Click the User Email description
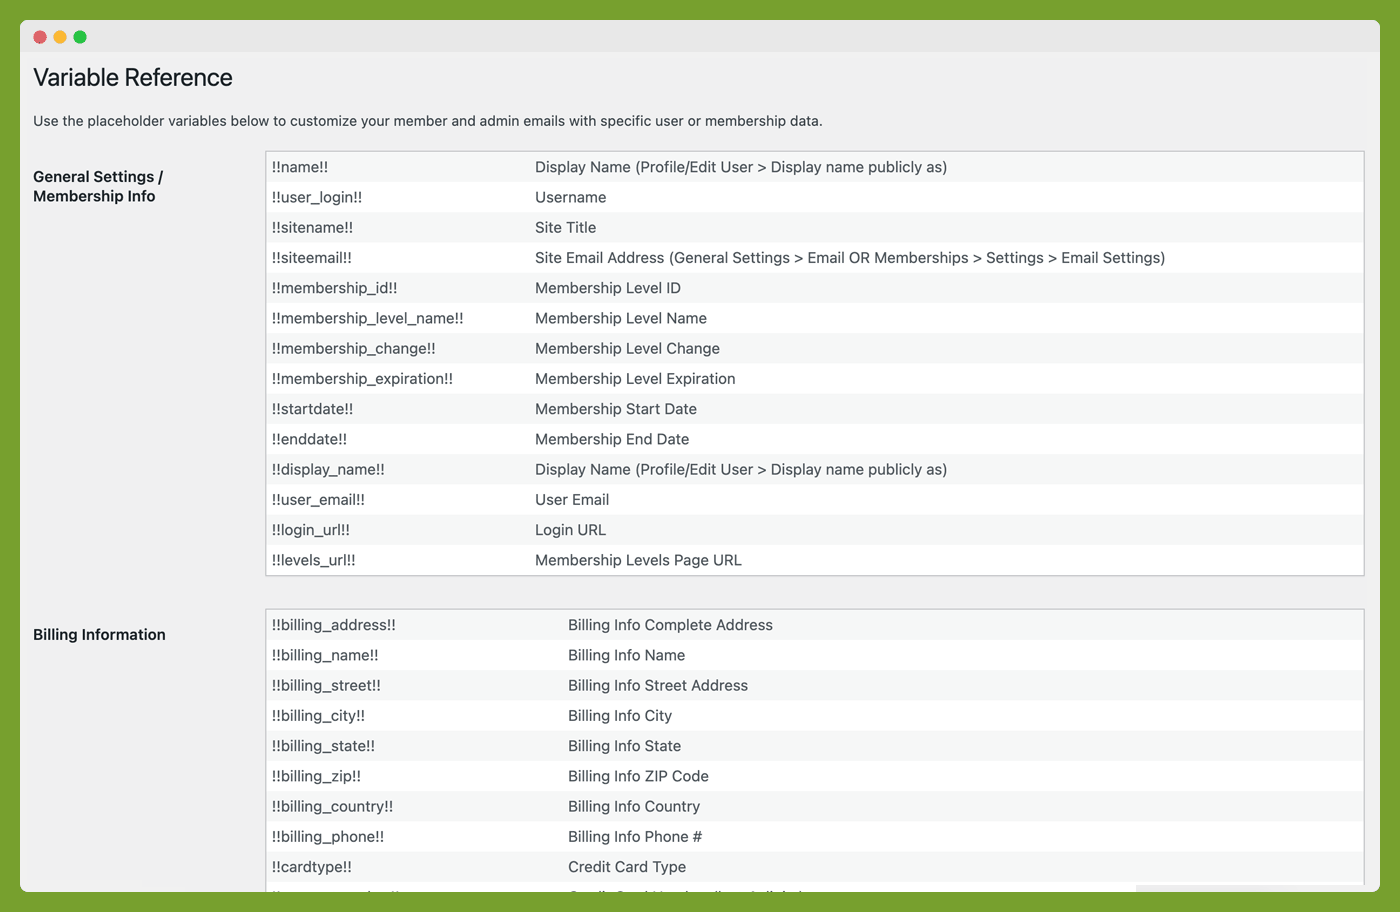This screenshot has height=912, width=1400. (572, 499)
